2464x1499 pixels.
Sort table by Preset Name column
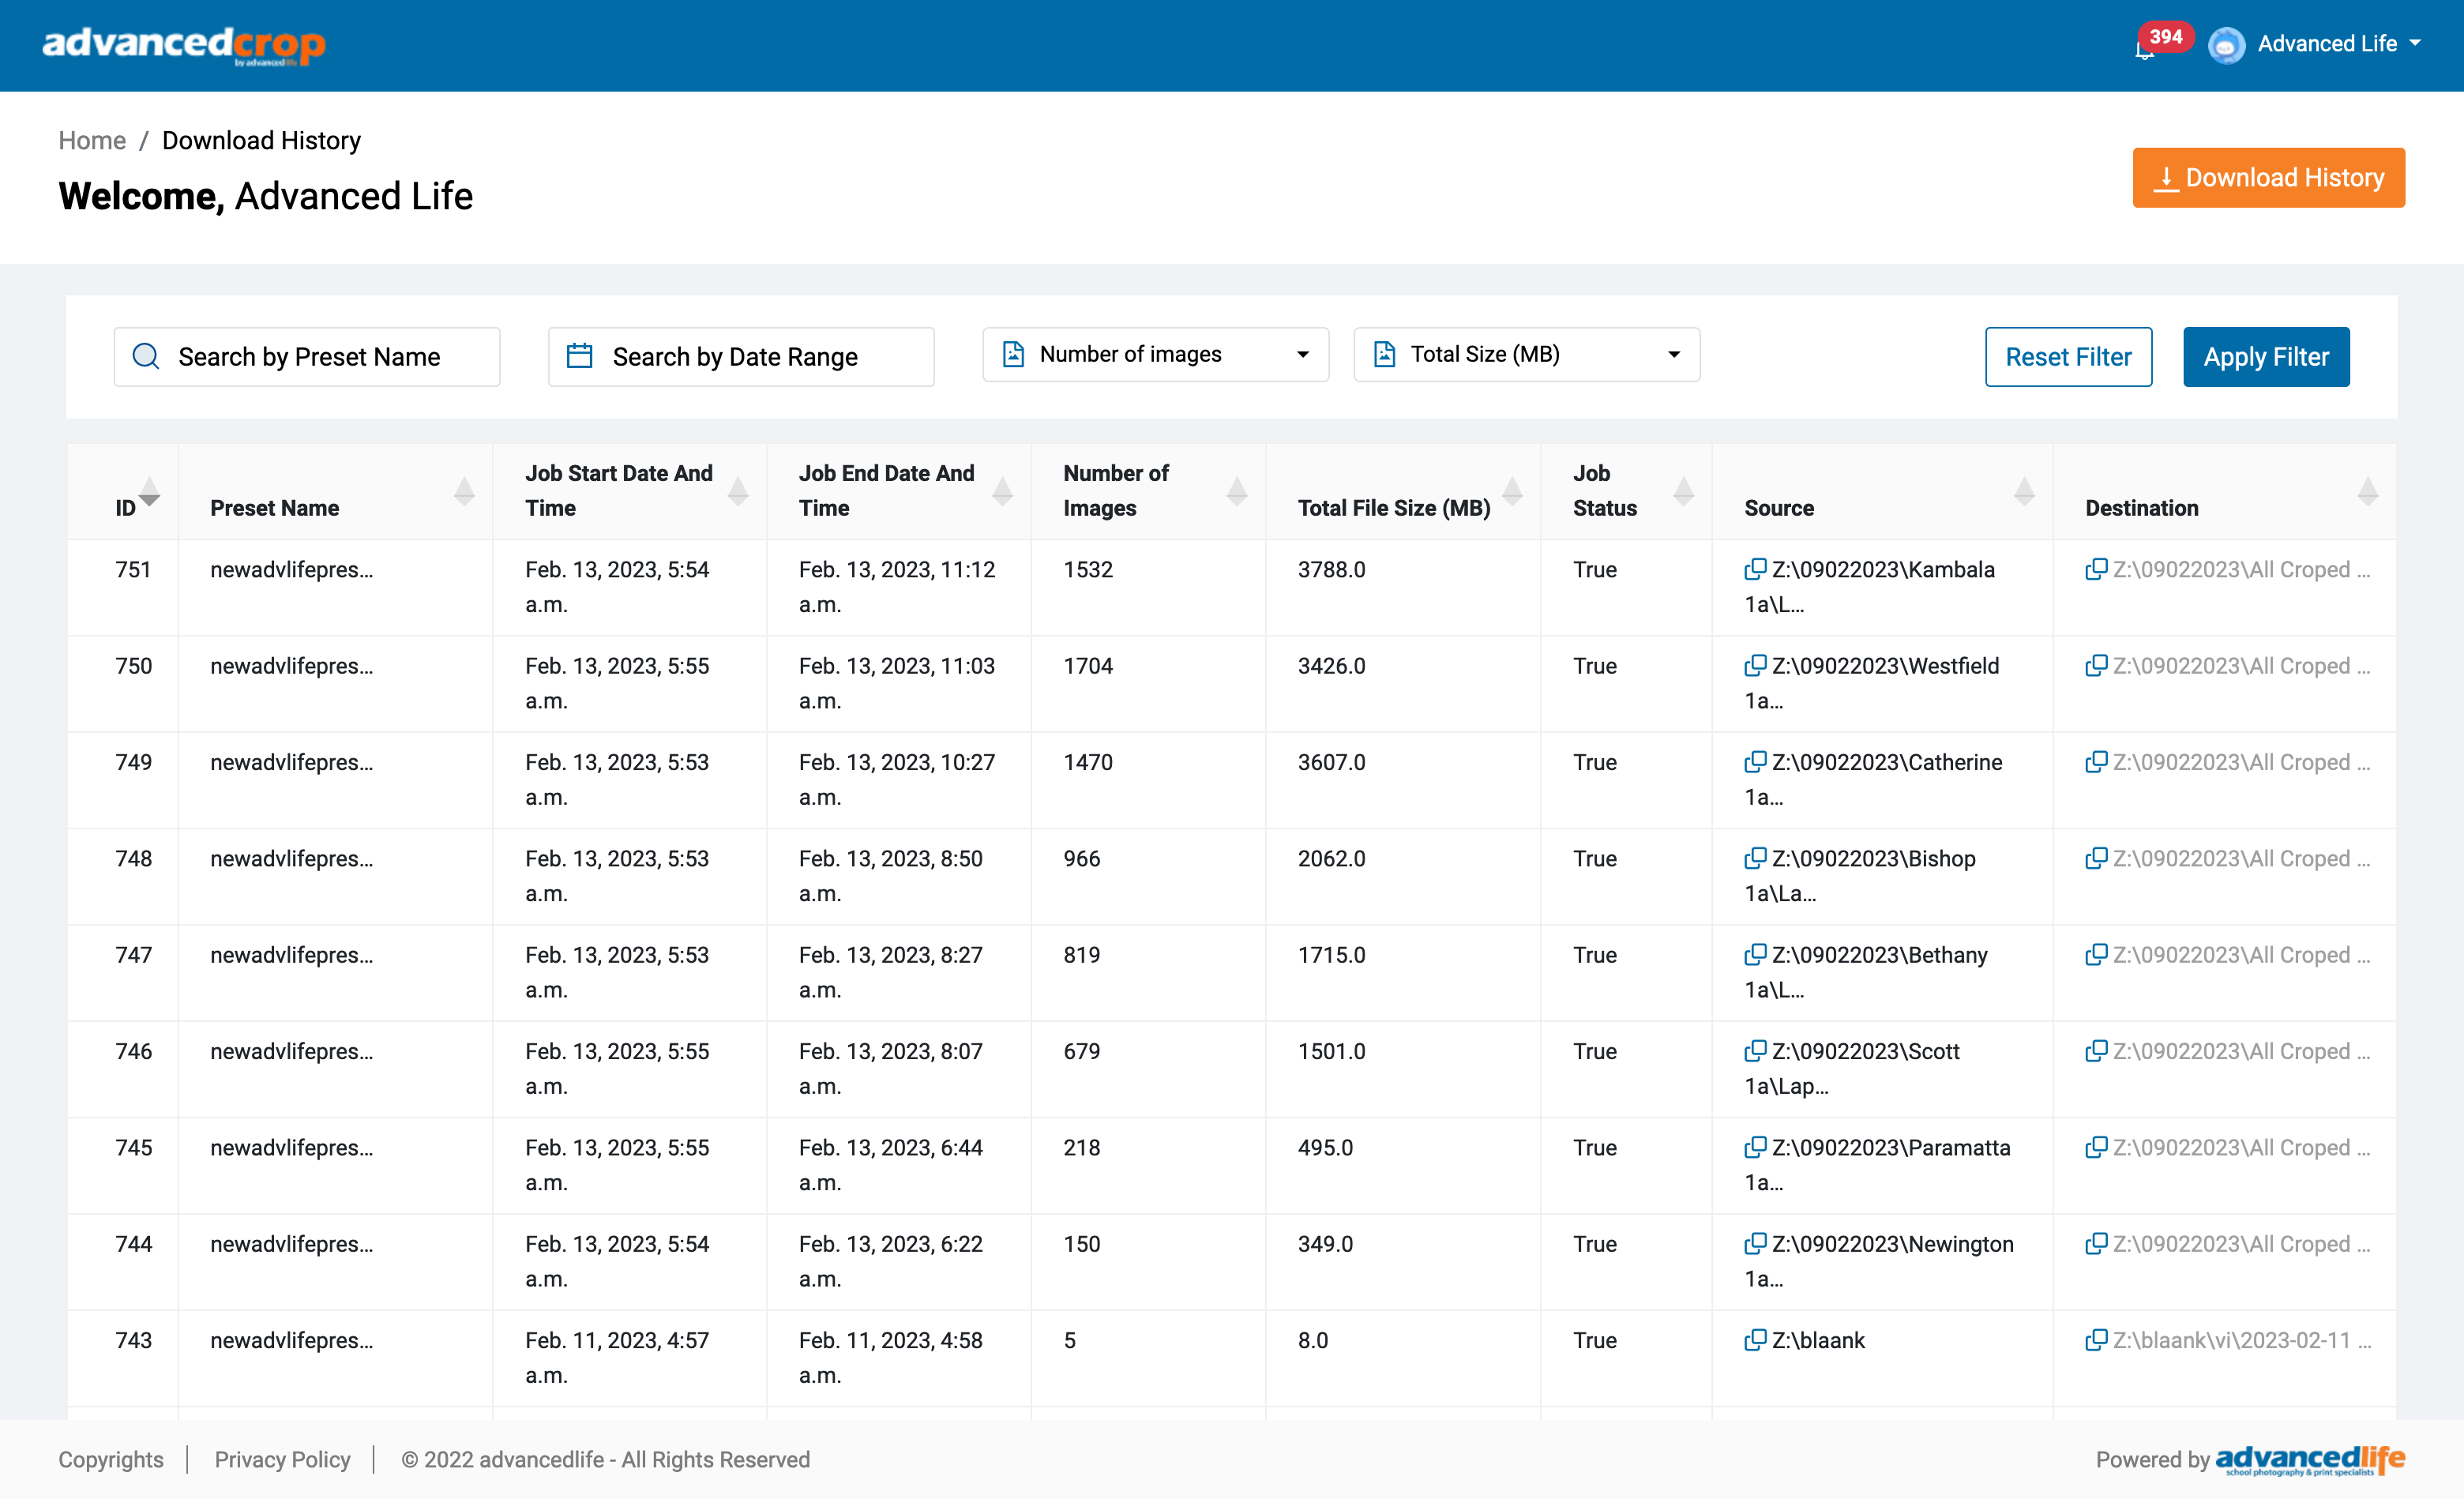[x=464, y=491]
